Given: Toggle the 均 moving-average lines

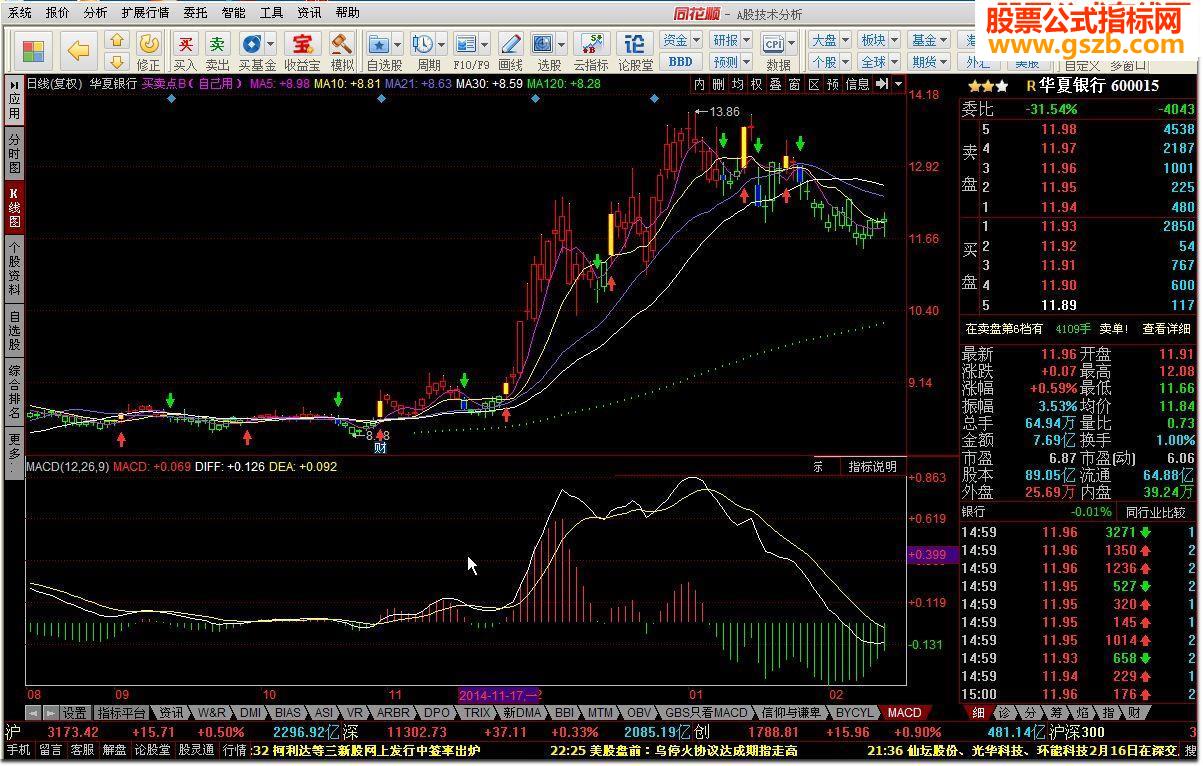Looking at the screenshot, I should [x=738, y=84].
